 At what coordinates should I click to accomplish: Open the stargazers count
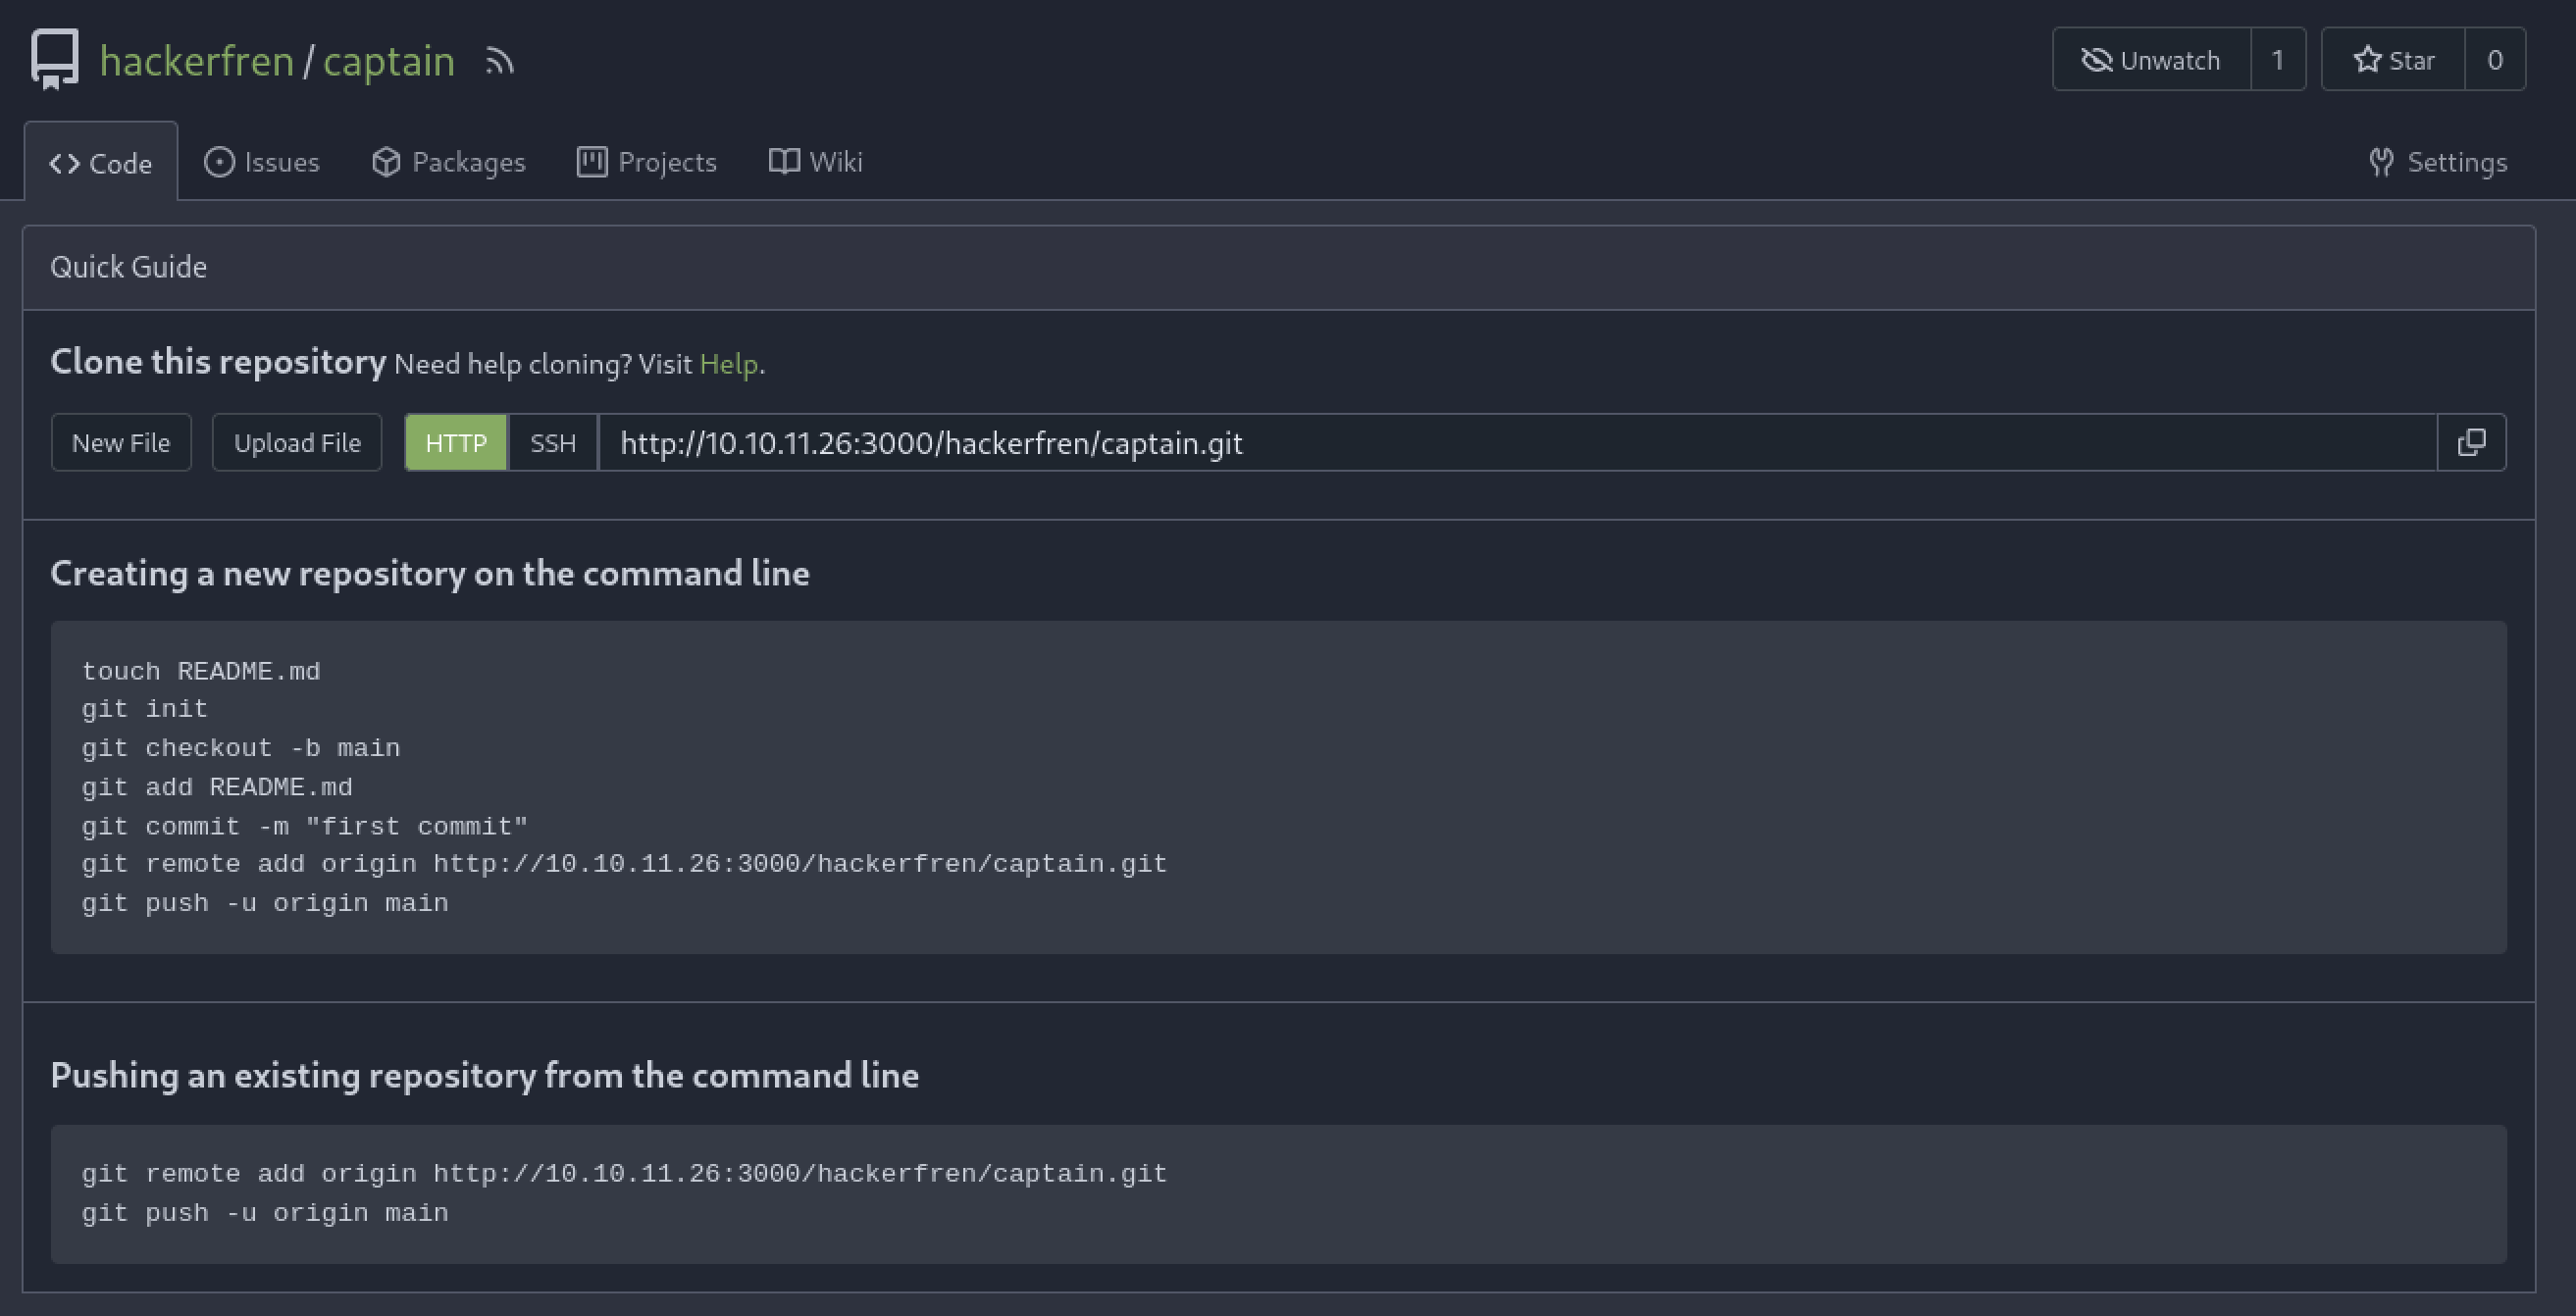(2495, 60)
